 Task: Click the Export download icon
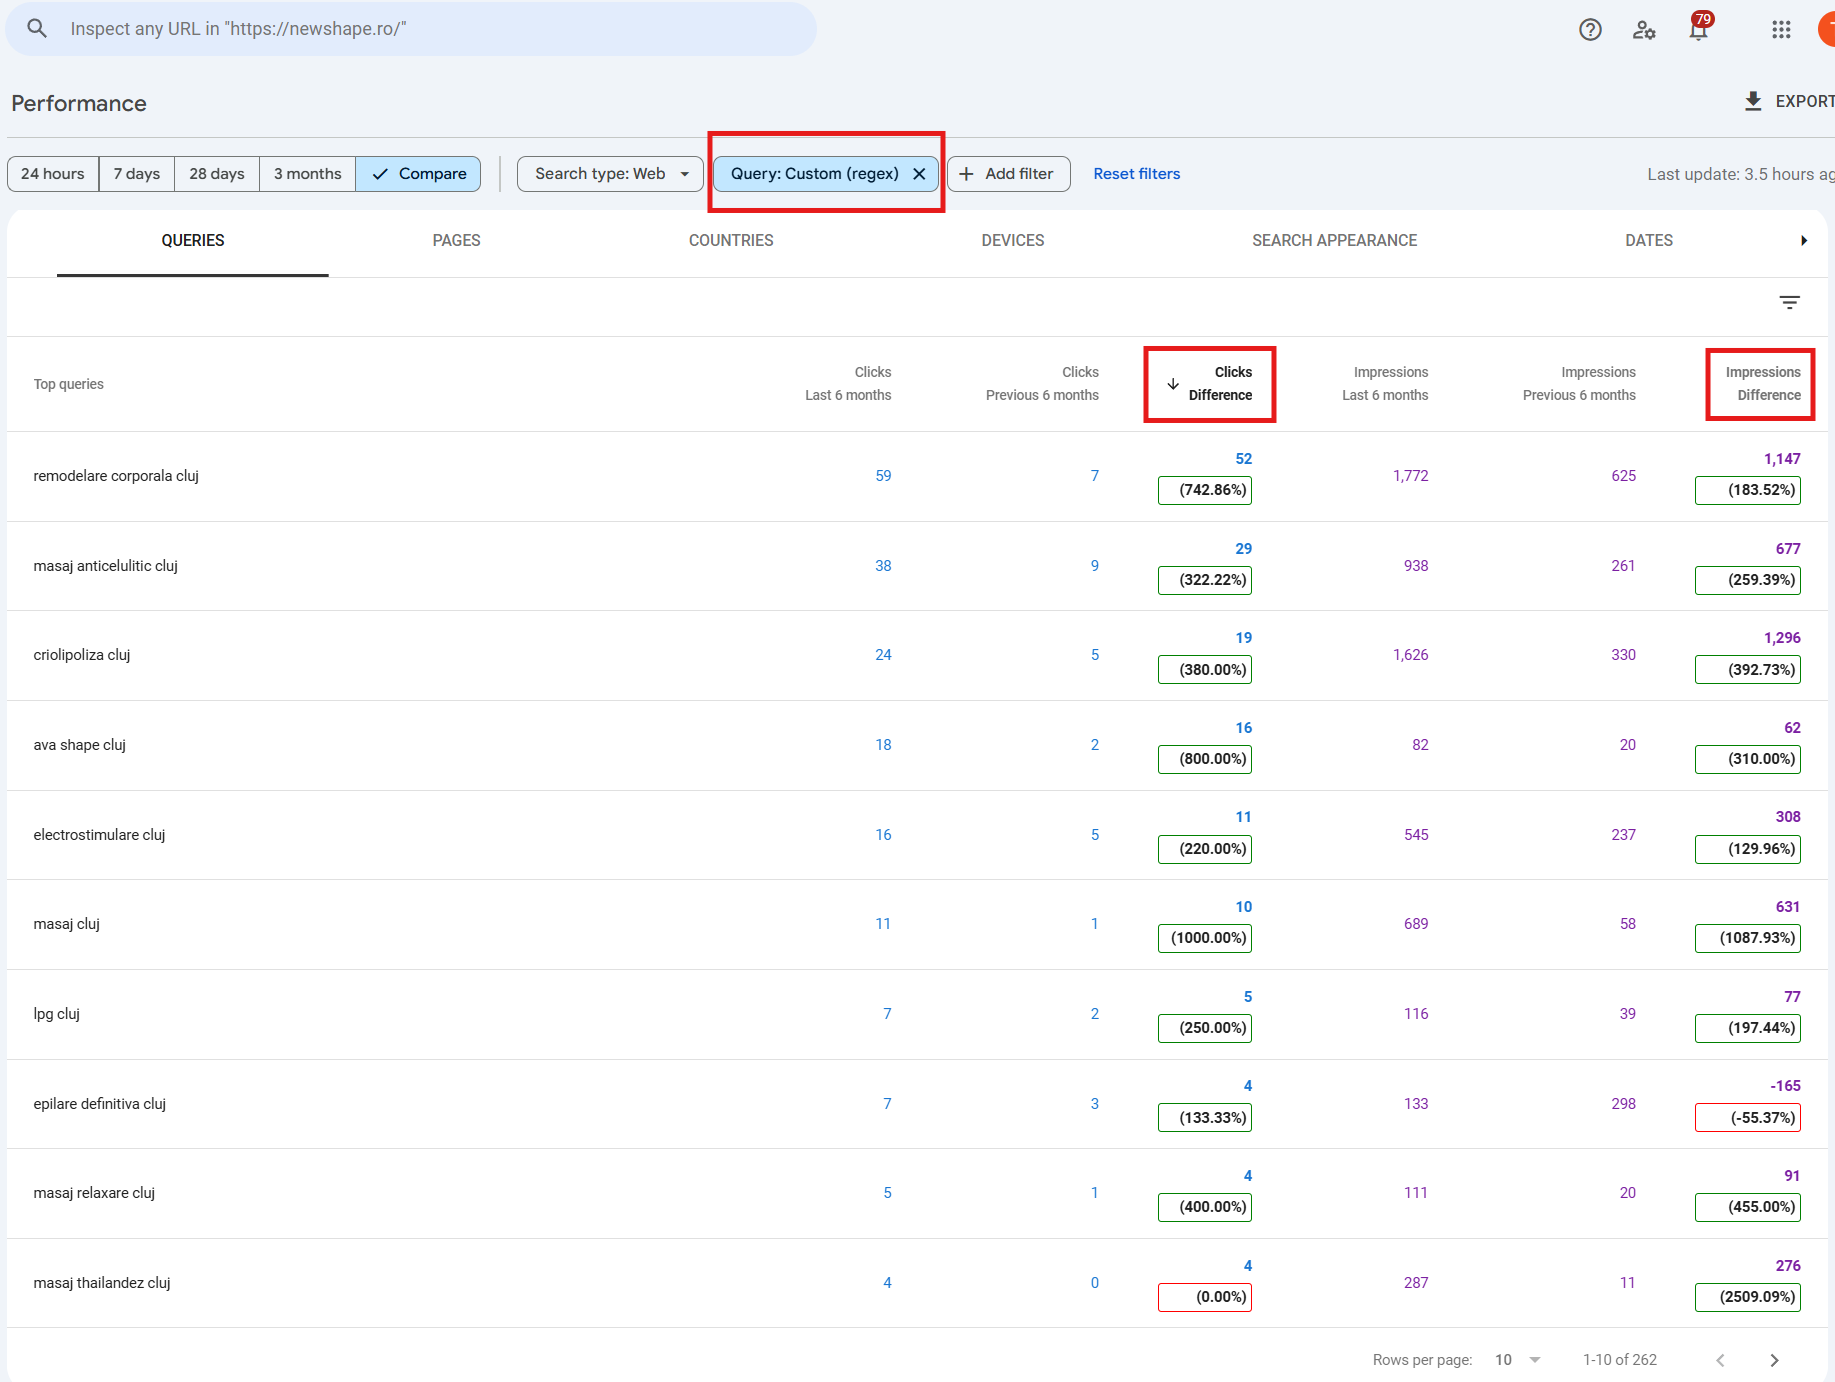coord(1753,101)
